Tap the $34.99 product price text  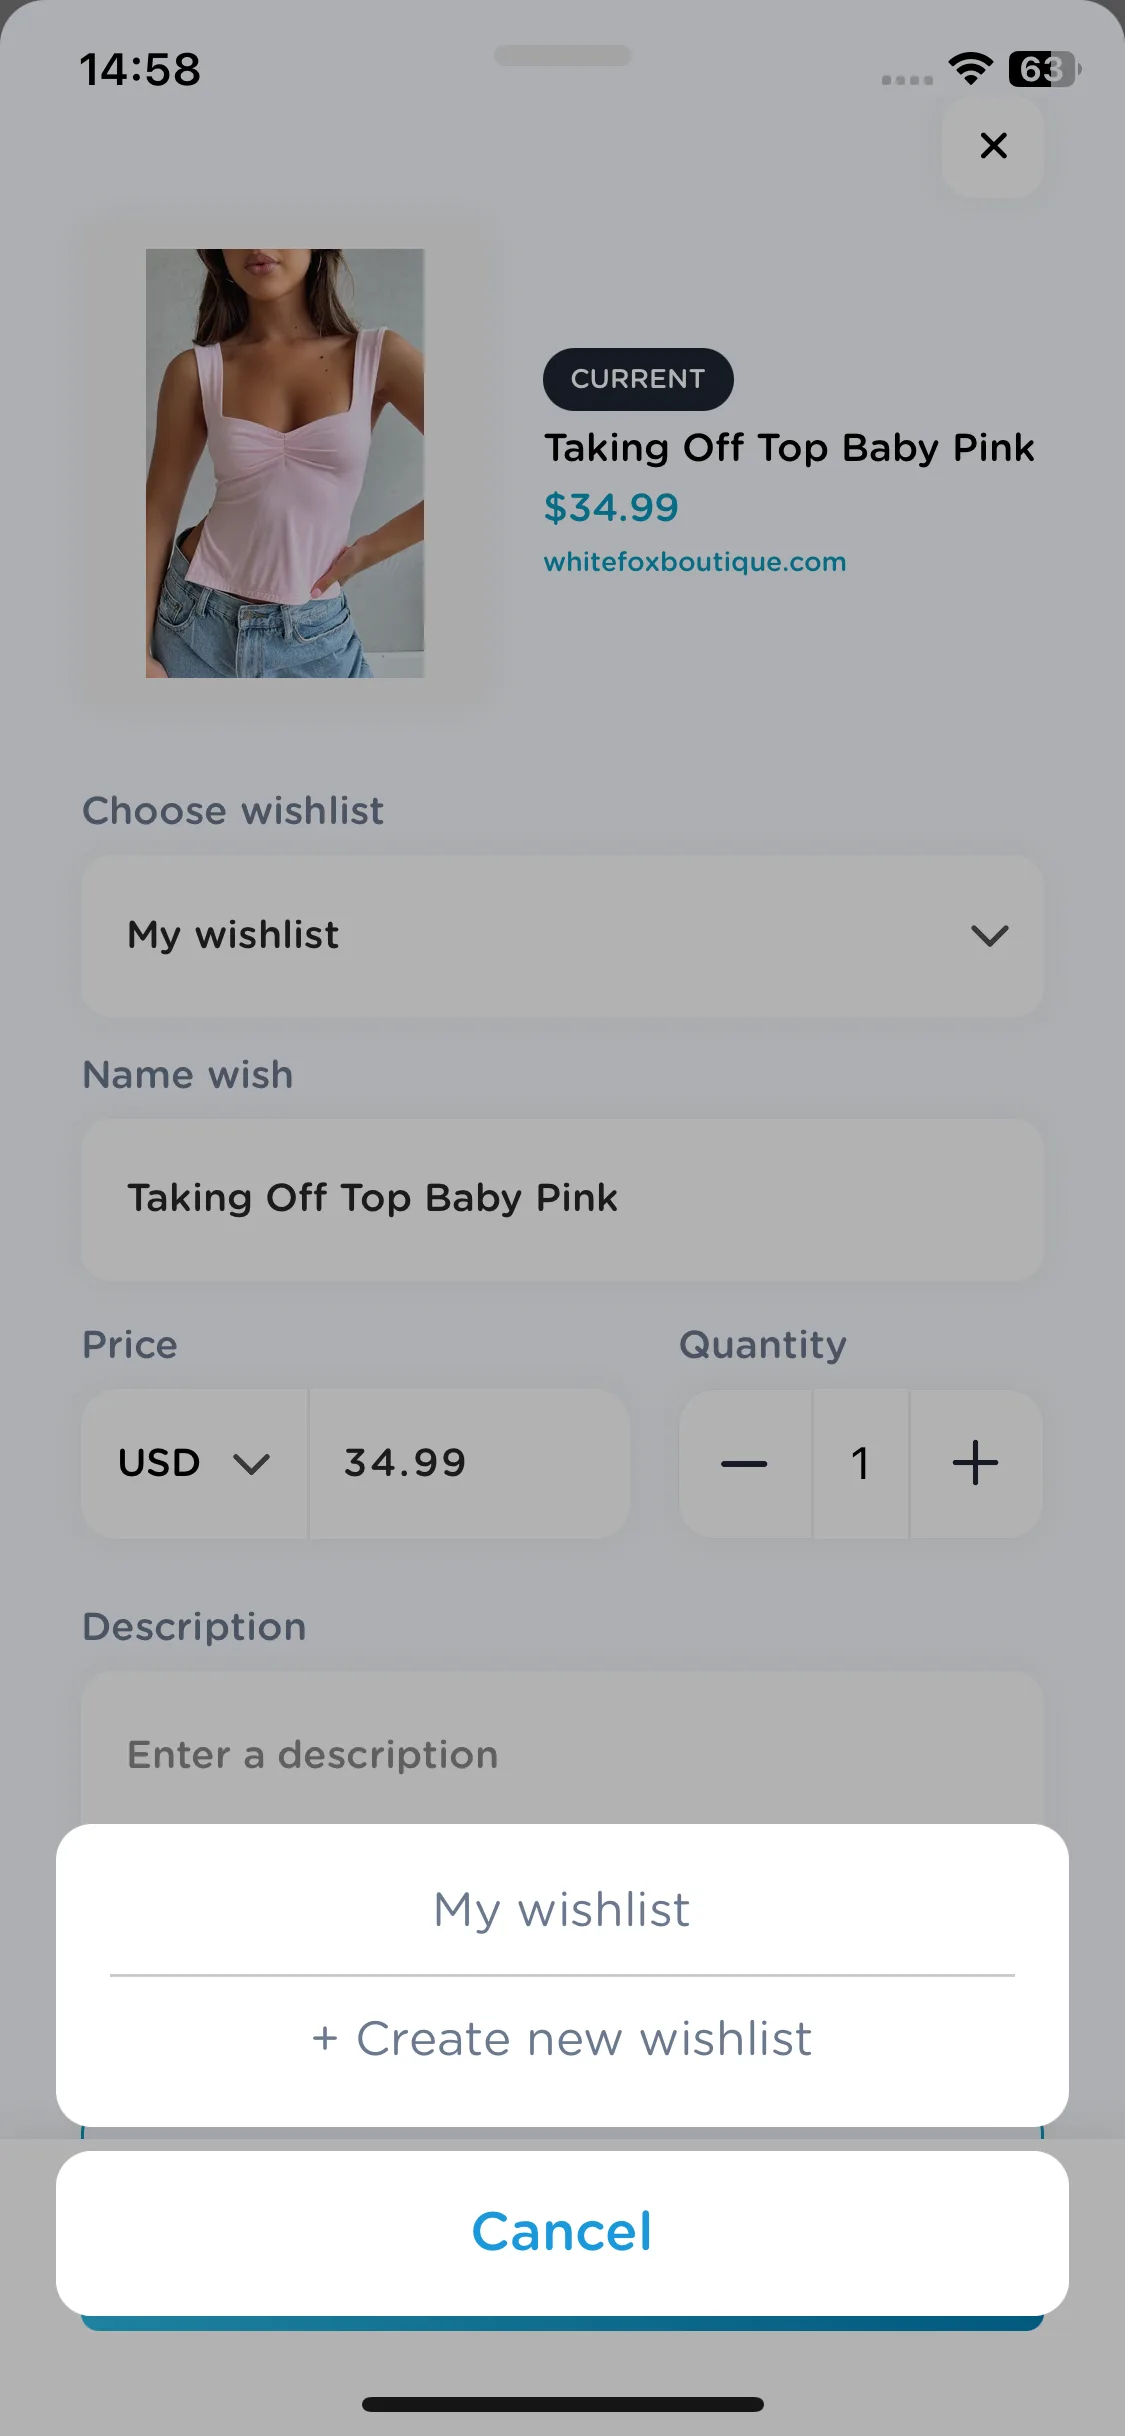611,508
